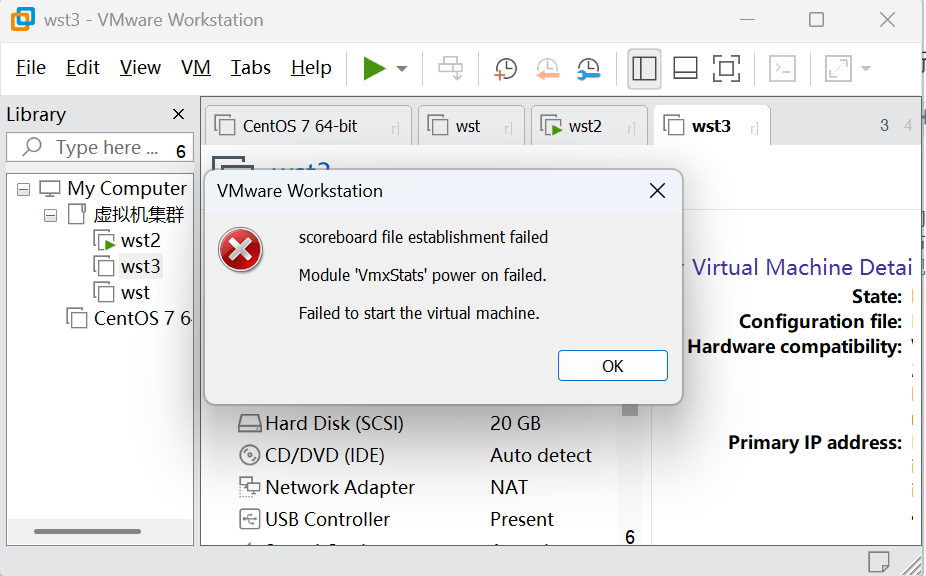Image resolution: width=926 pixels, height=576 pixels.
Task: Click the USB Controller icon
Action: click(x=249, y=519)
